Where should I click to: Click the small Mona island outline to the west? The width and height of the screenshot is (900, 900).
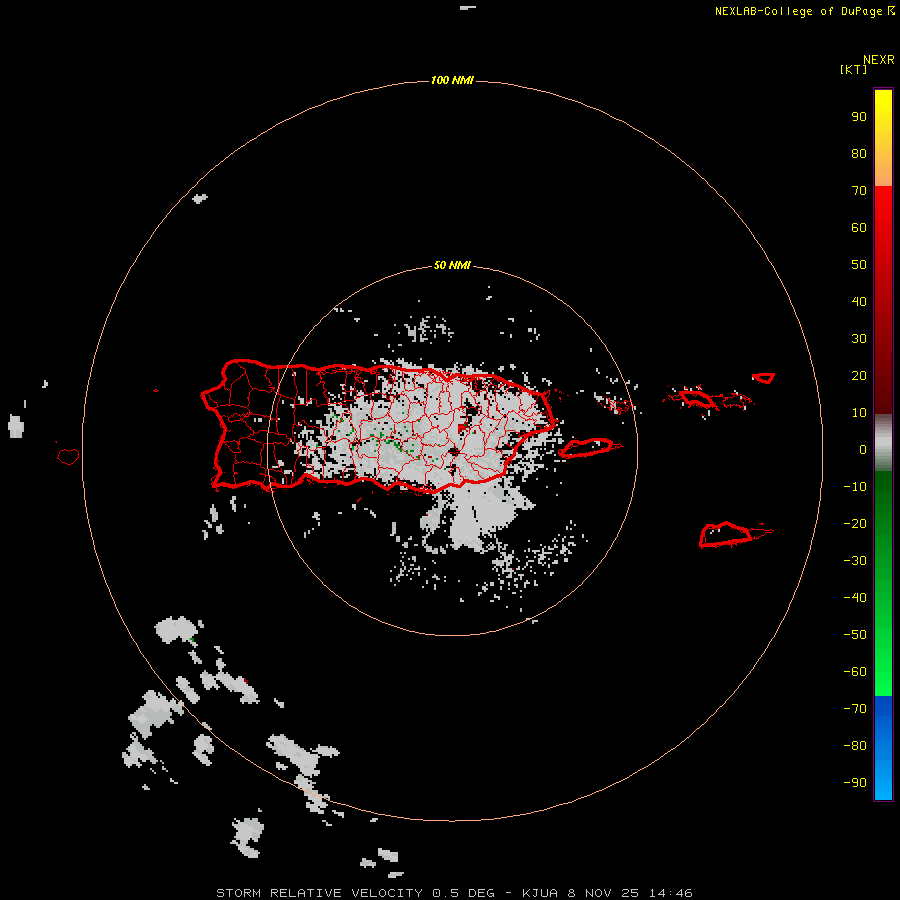pyautogui.click(x=68, y=456)
